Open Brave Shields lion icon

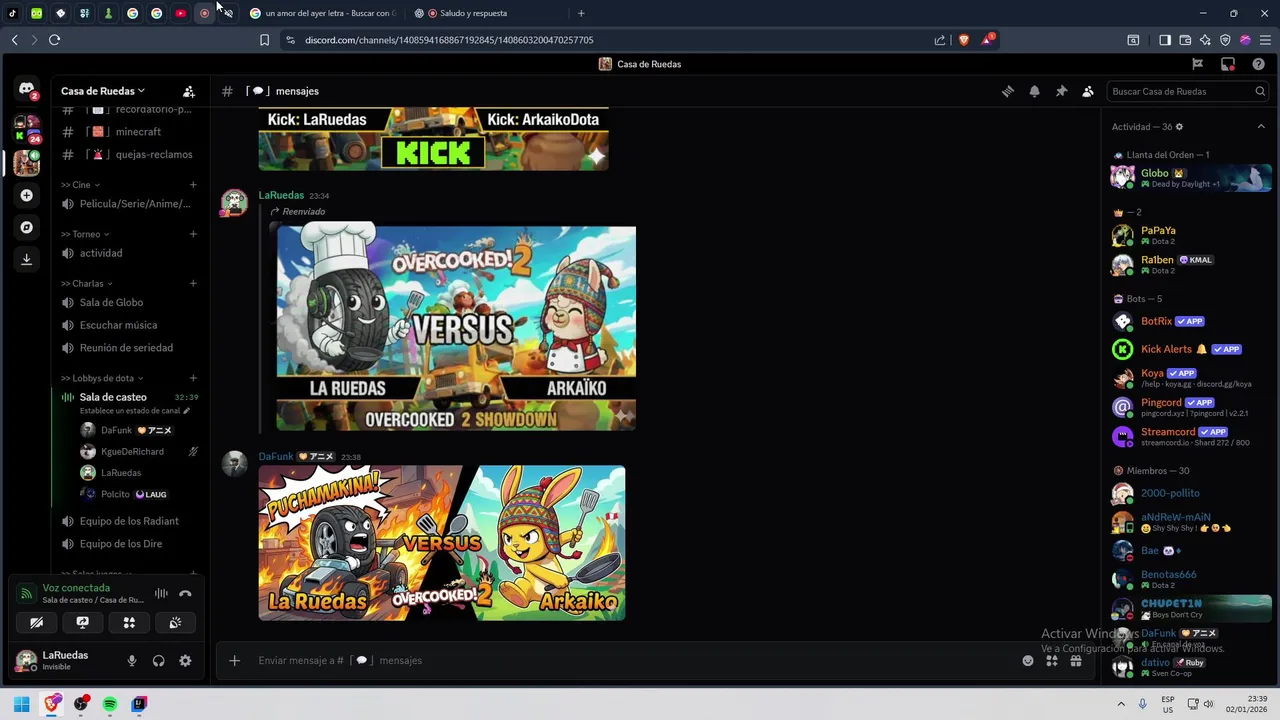tap(964, 40)
